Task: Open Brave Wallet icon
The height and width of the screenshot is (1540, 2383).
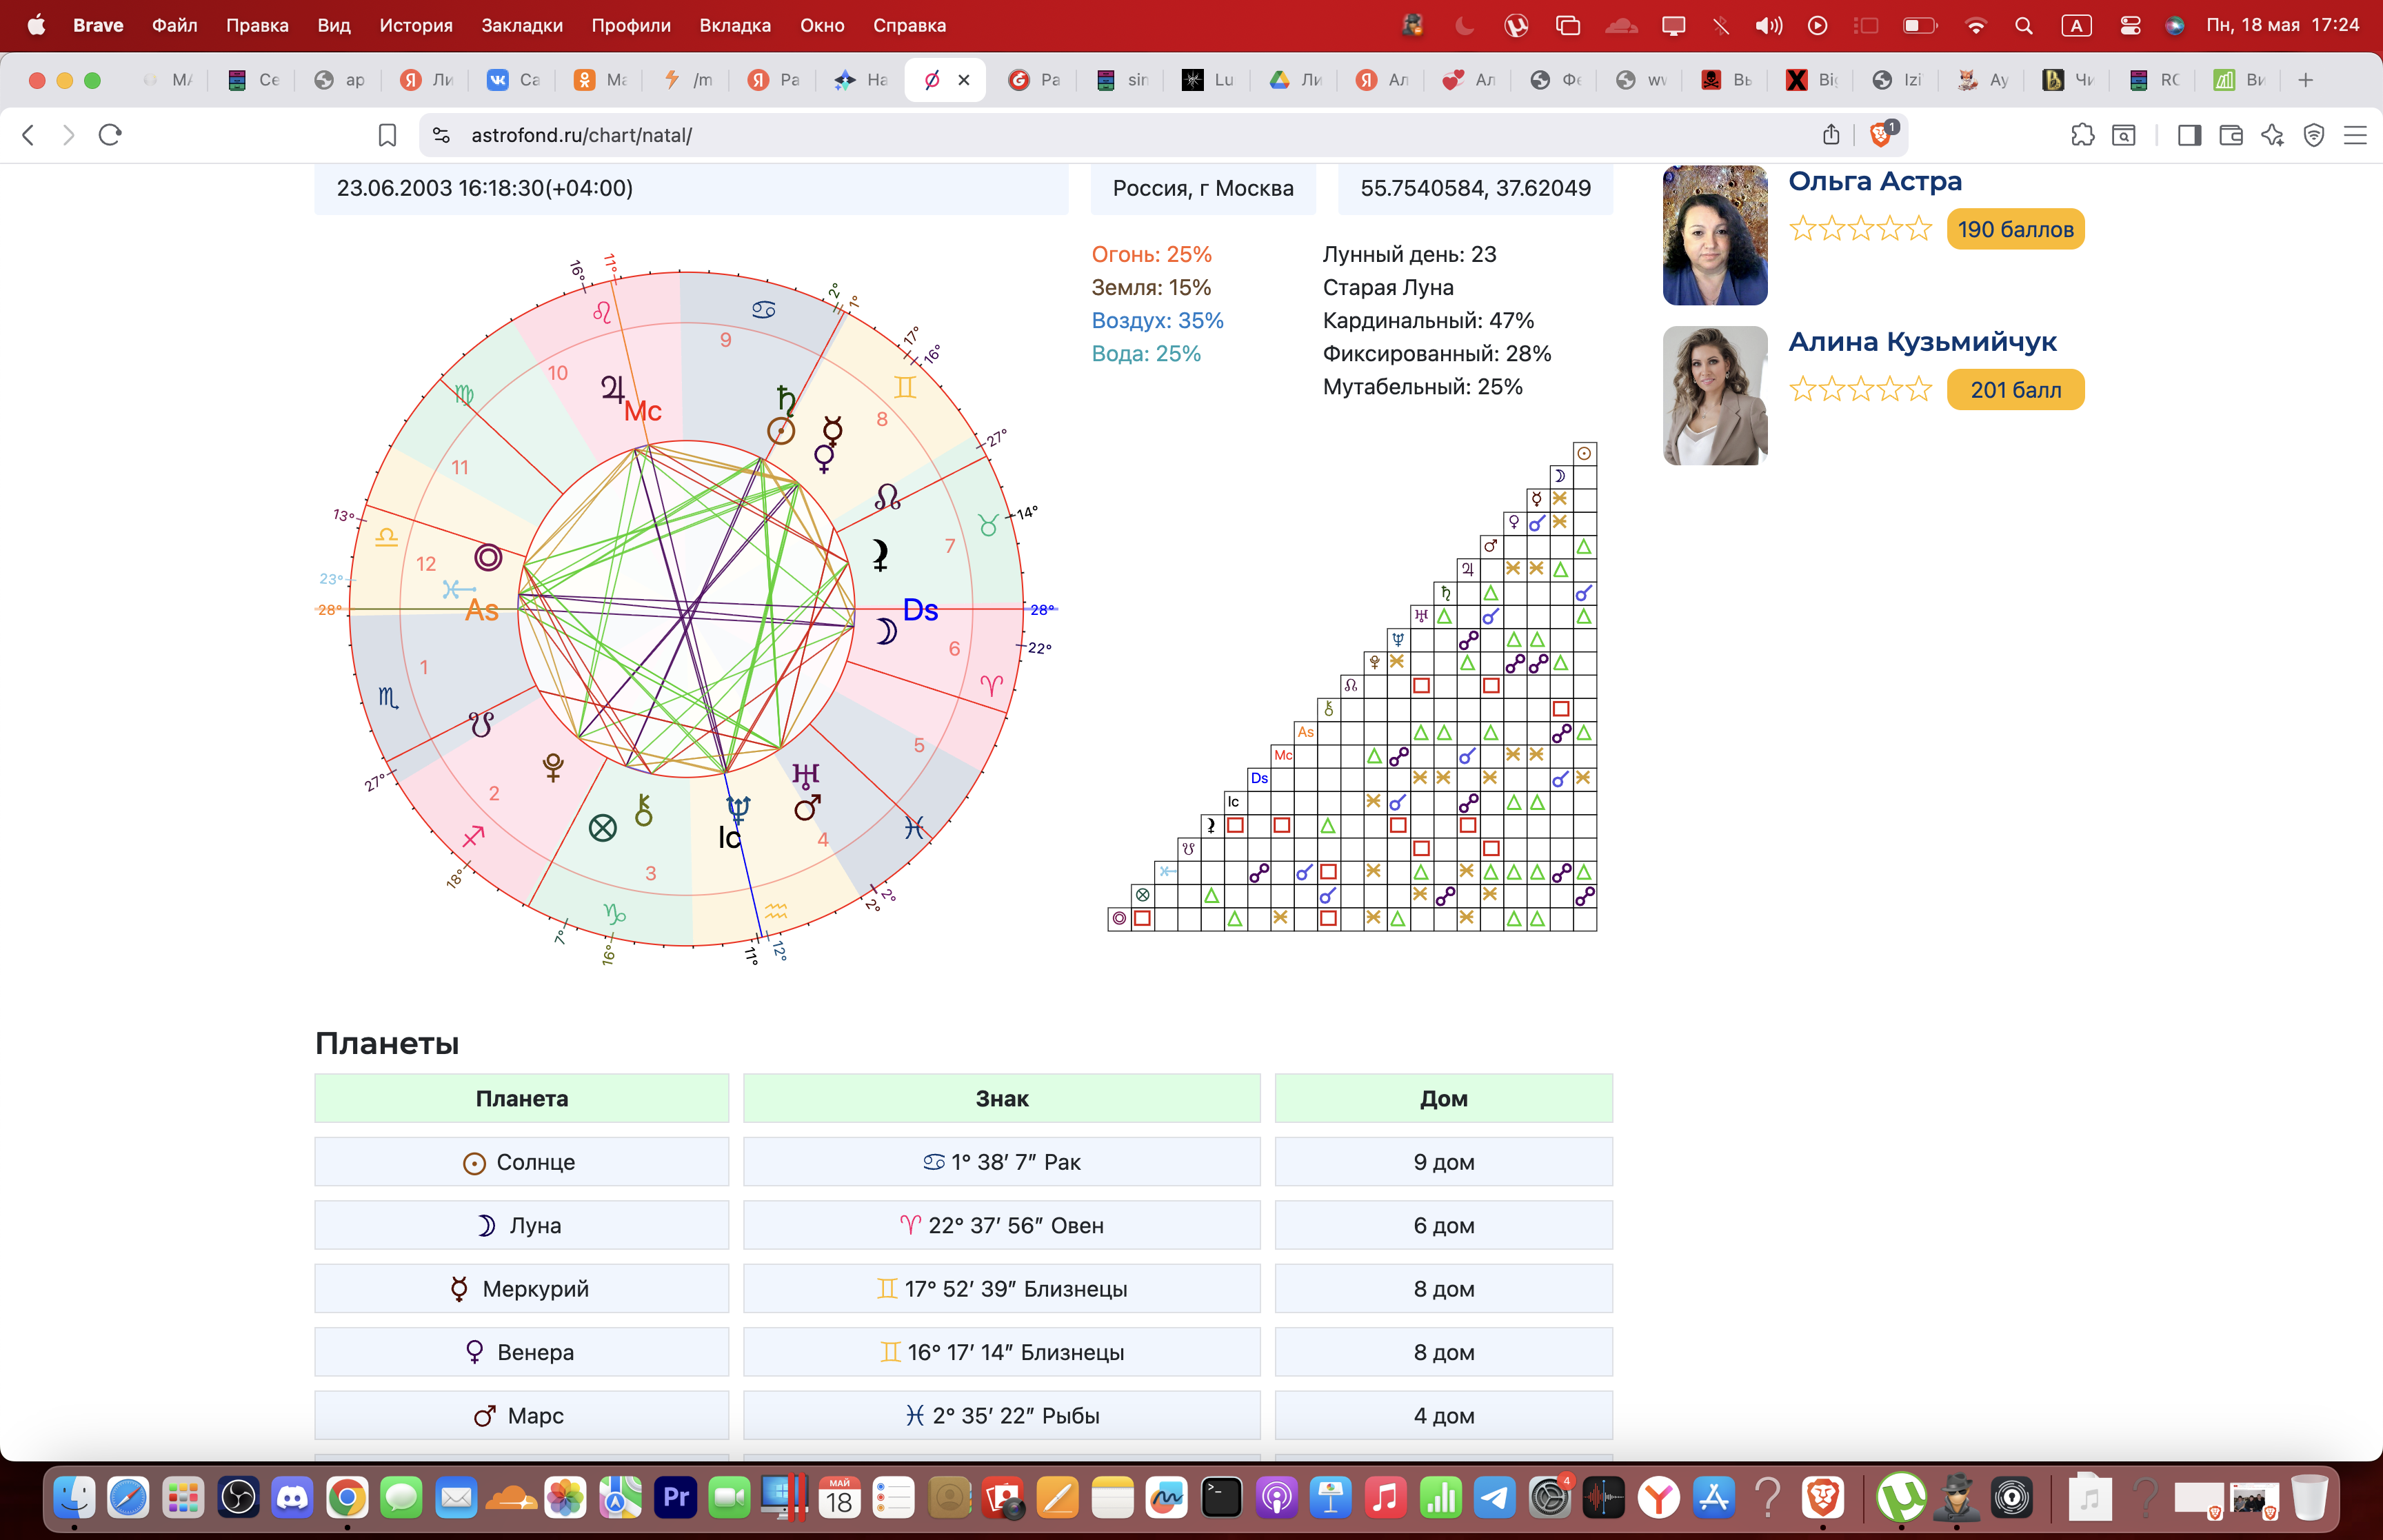Action: click(x=2230, y=135)
